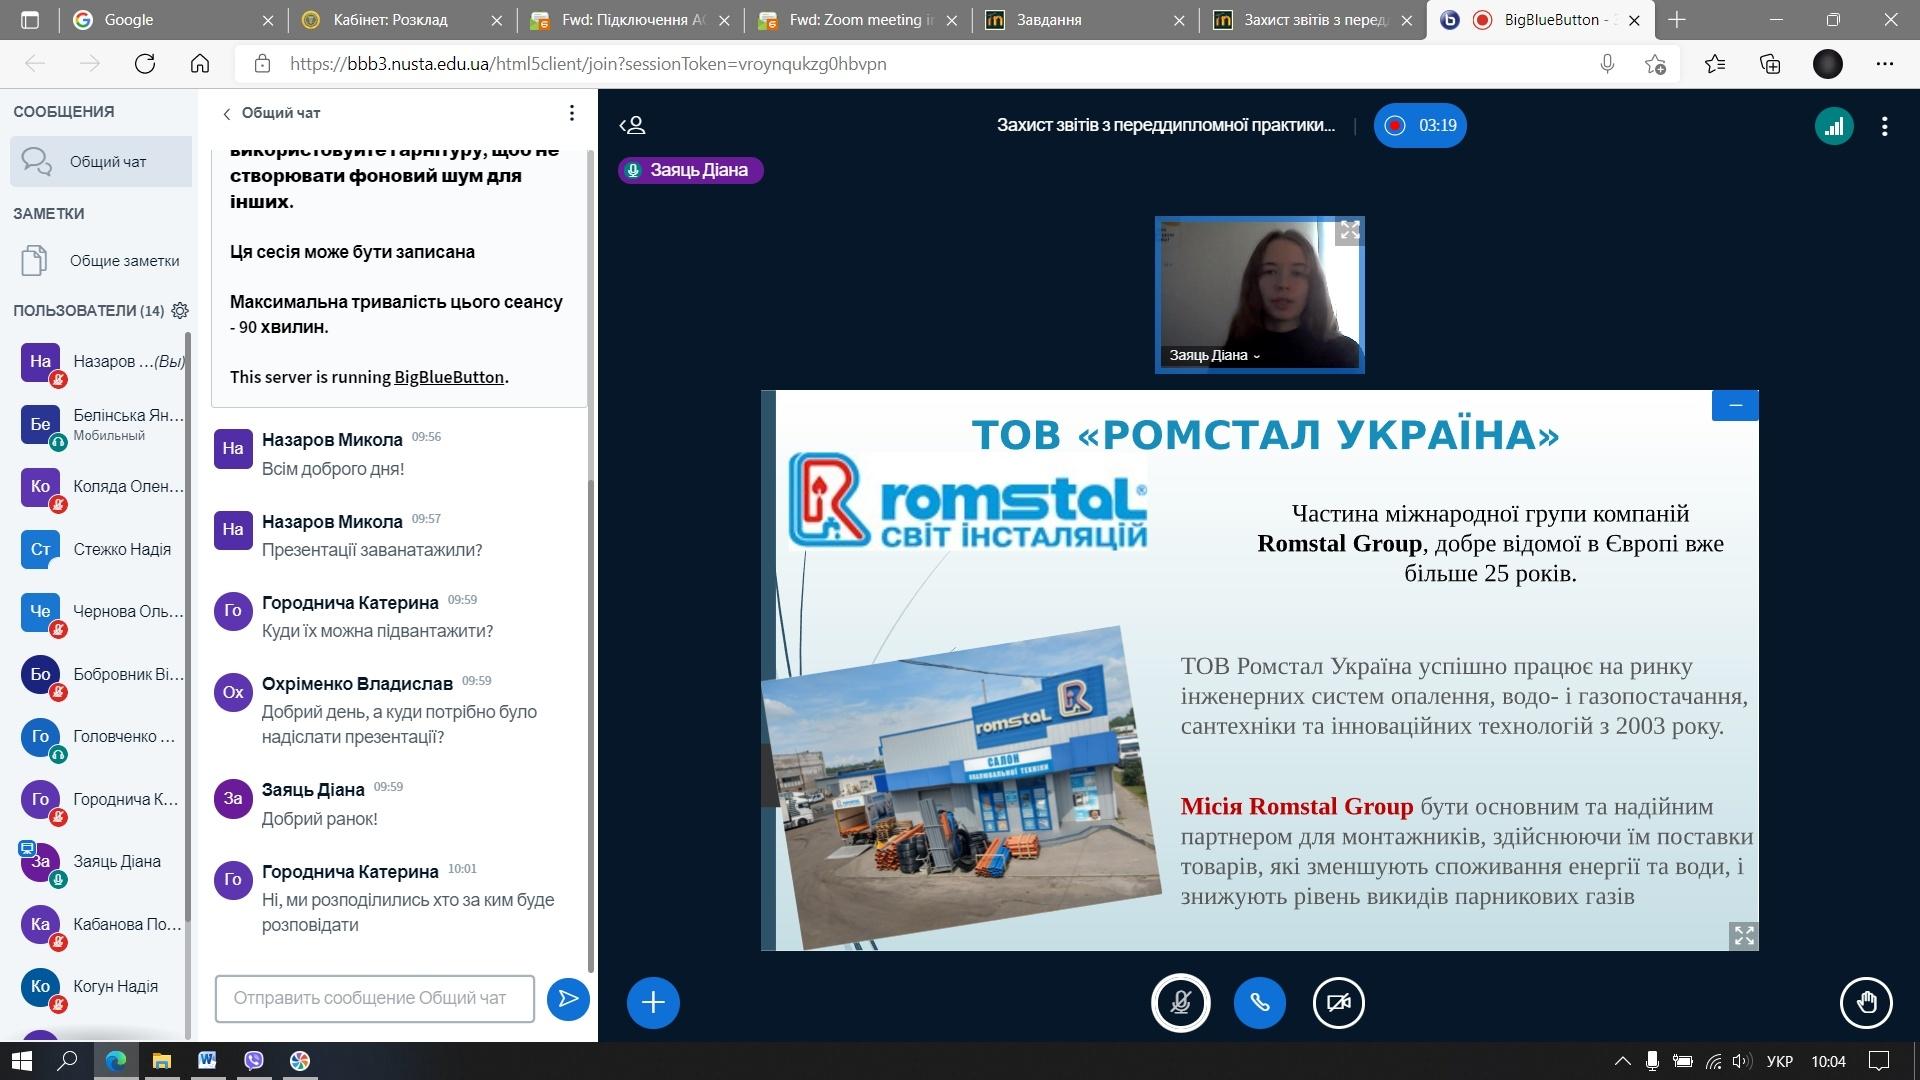
Task: Toggle the user list panel icon
Action: pyautogui.click(x=632, y=125)
